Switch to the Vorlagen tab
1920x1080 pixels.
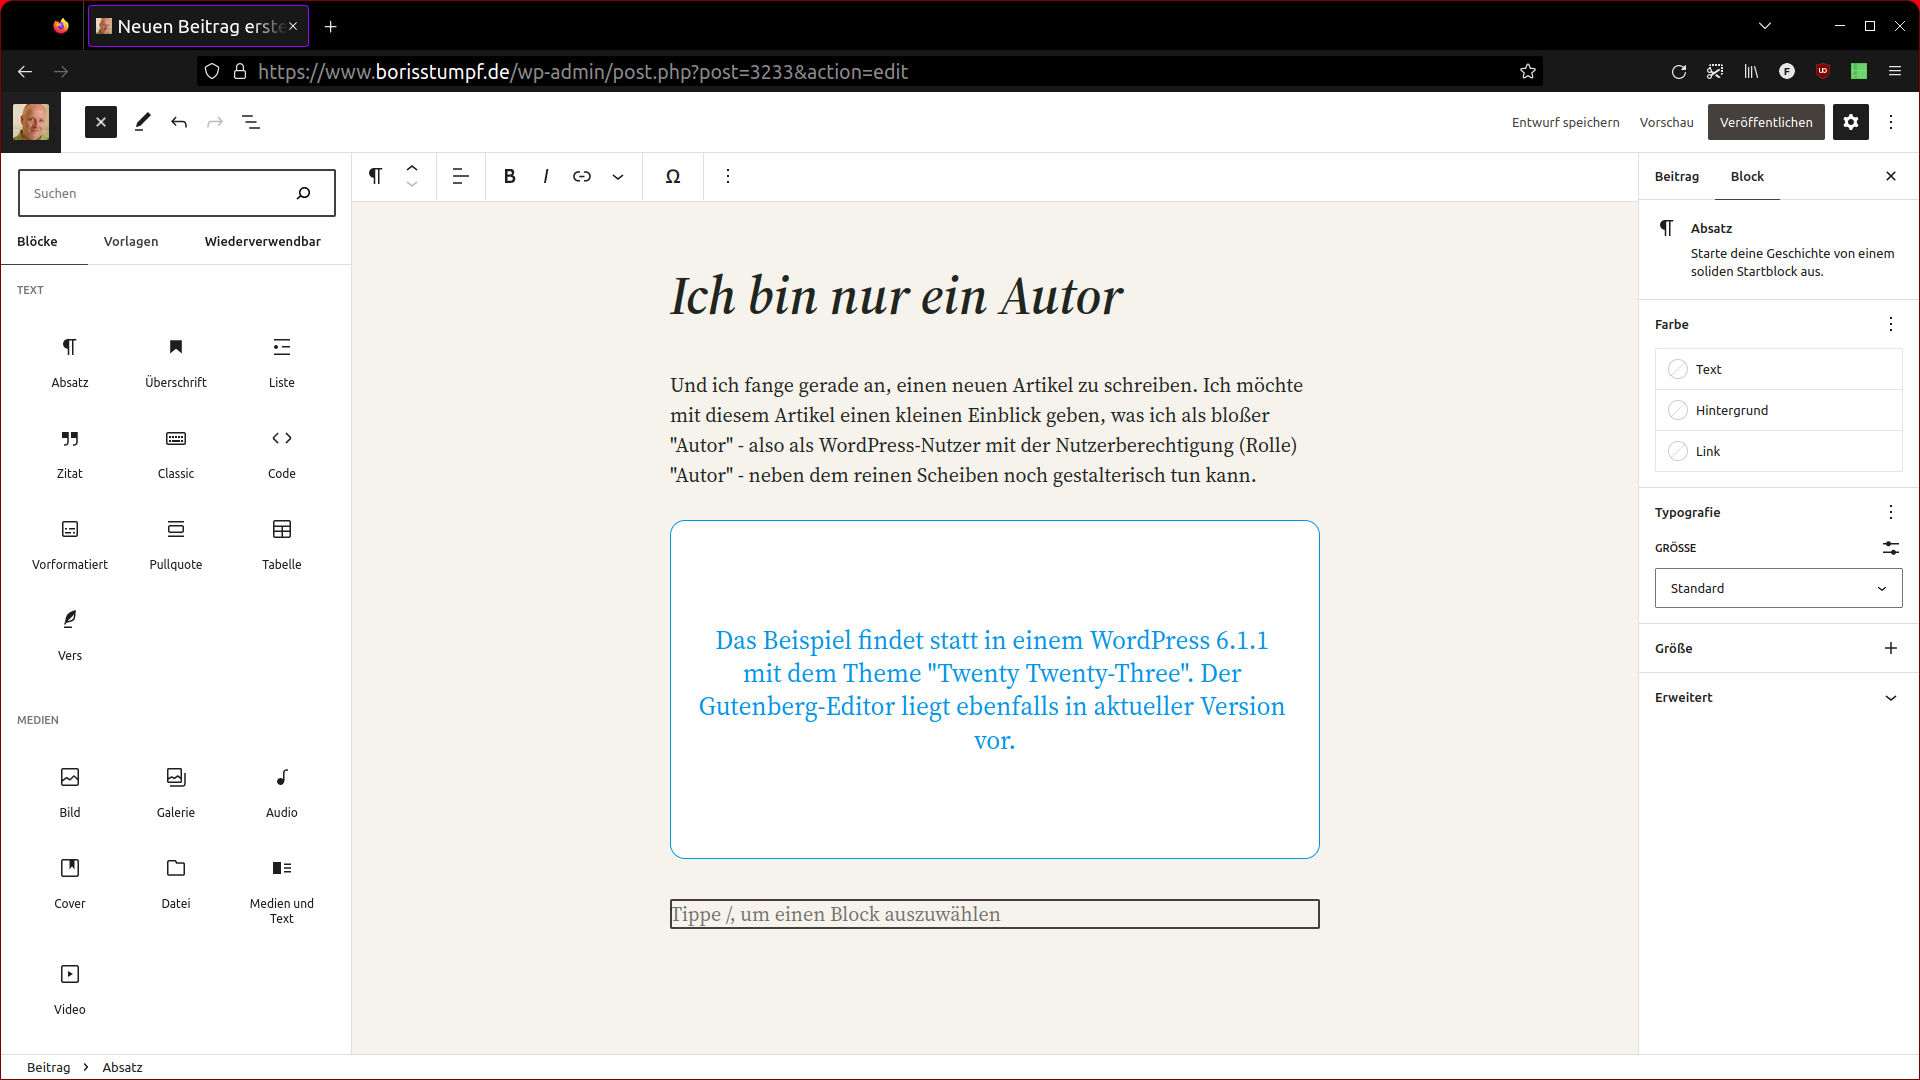pos(131,241)
